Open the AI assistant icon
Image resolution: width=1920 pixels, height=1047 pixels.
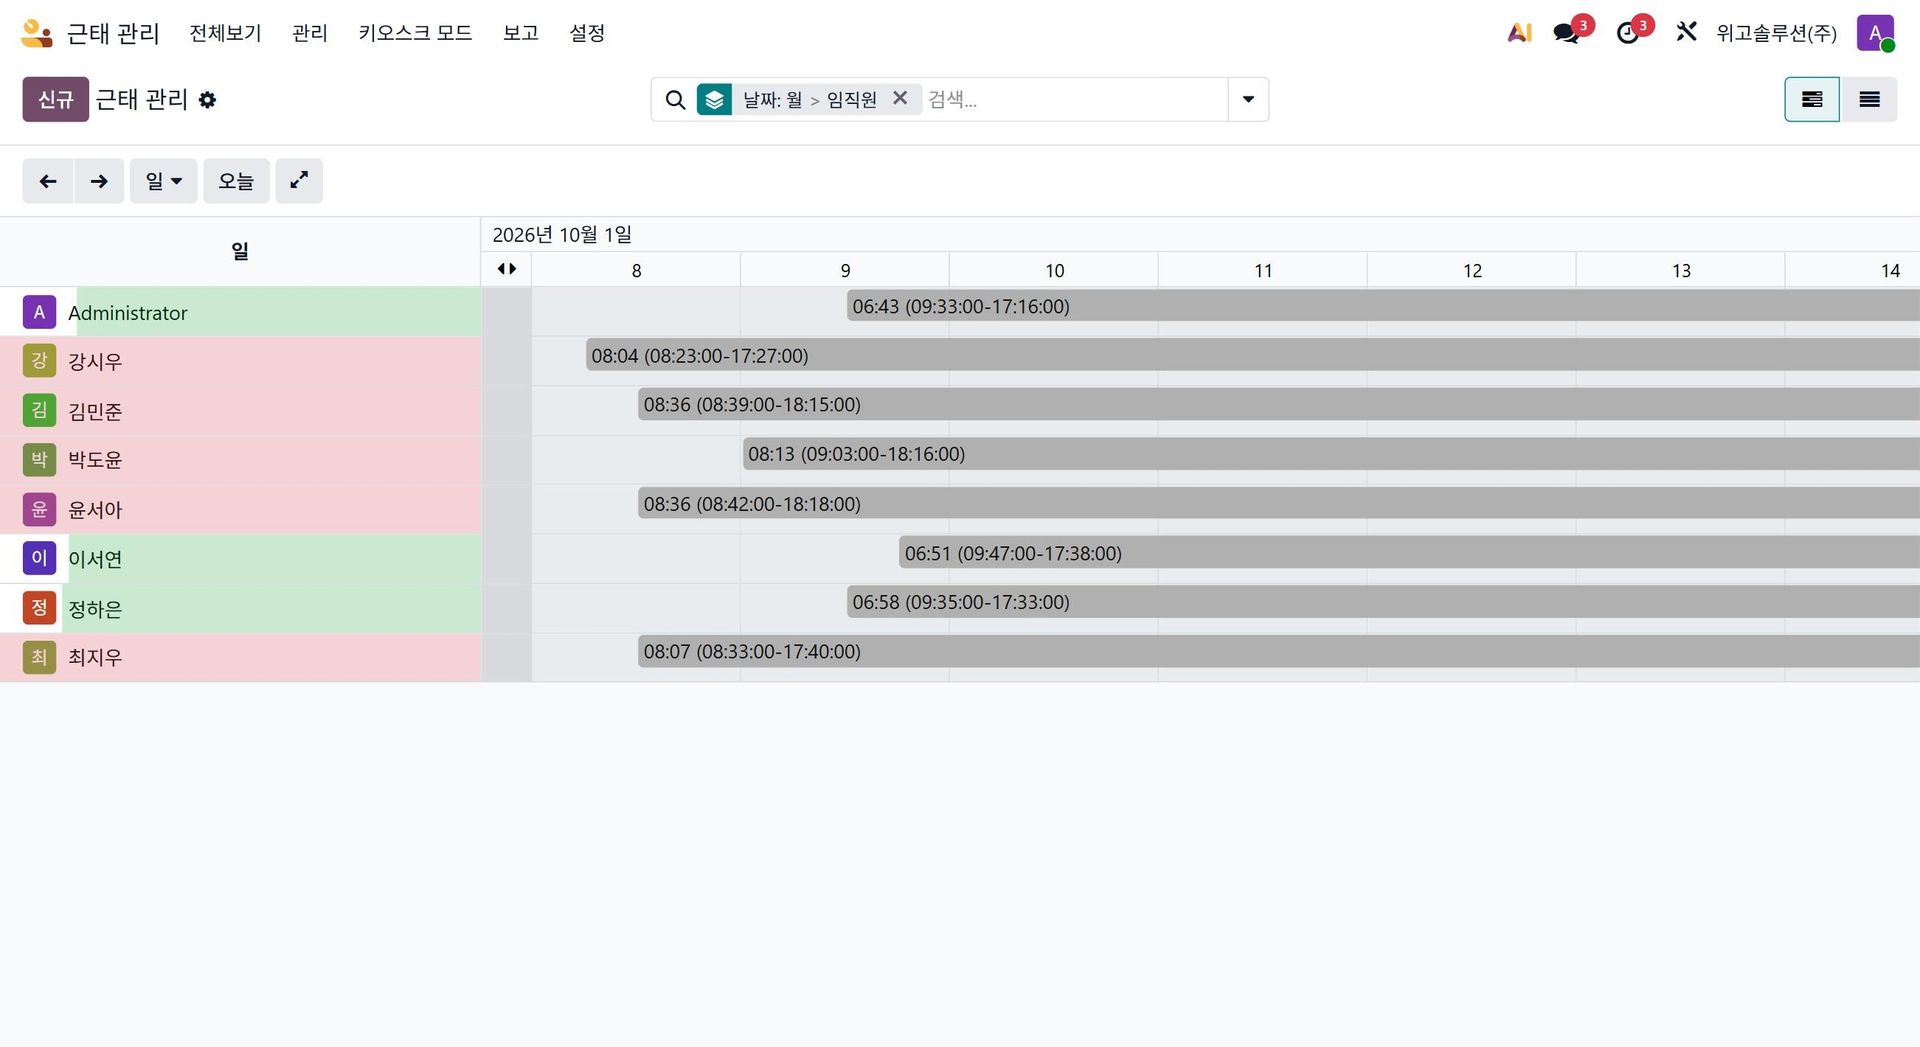(1519, 33)
